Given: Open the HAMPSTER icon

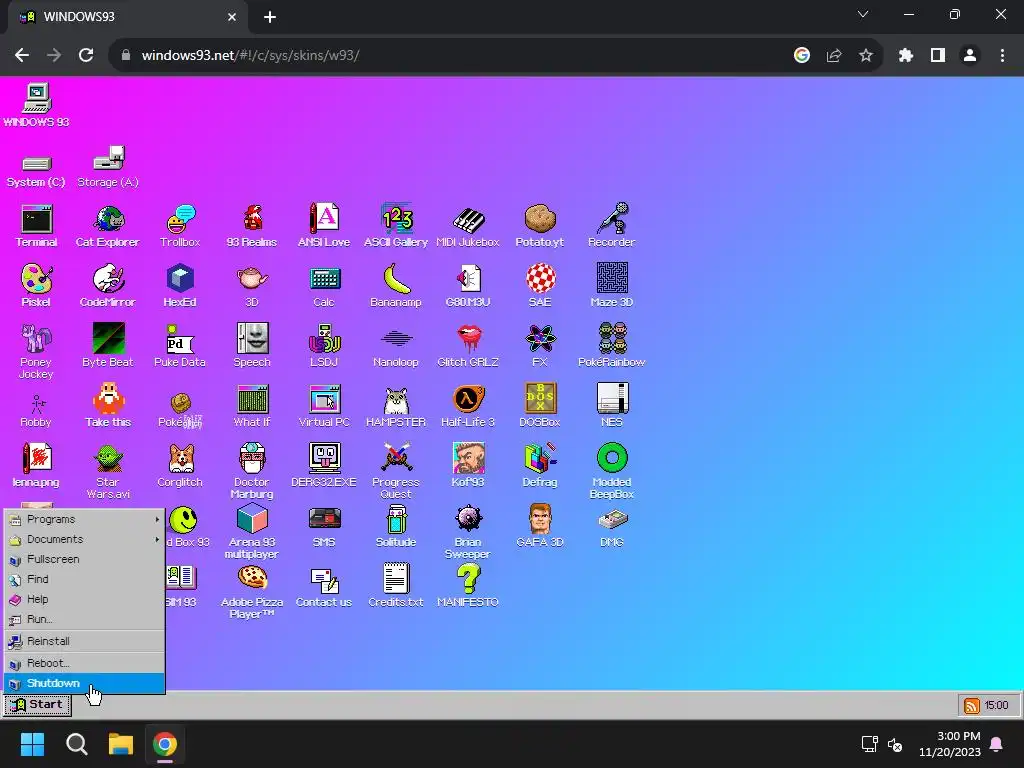Looking at the screenshot, I should pos(396,406).
